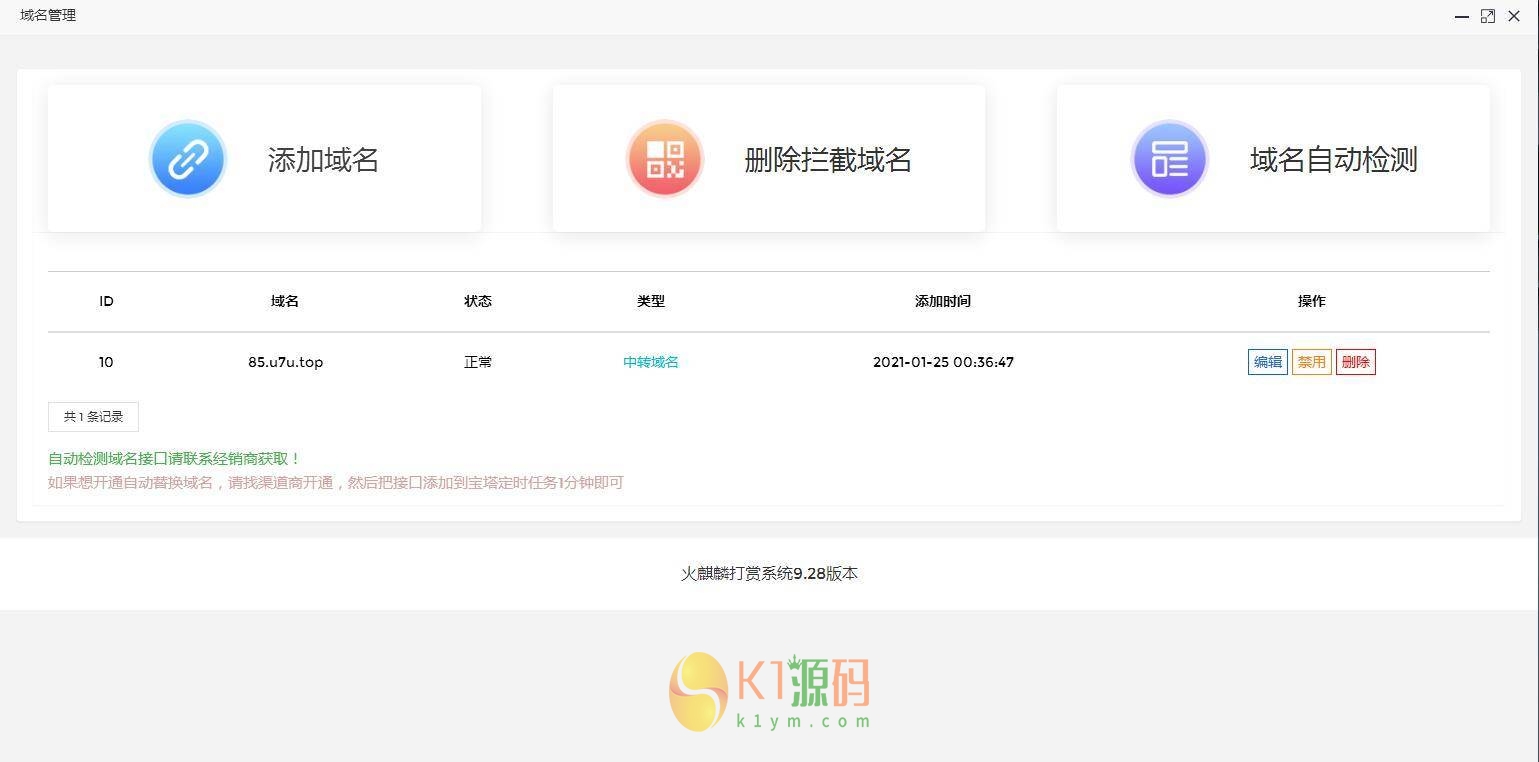The width and height of the screenshot is (1539, 762).
Task: Click the 域名管理 title label
Action: pyautogui.click(x=47, y=15)
